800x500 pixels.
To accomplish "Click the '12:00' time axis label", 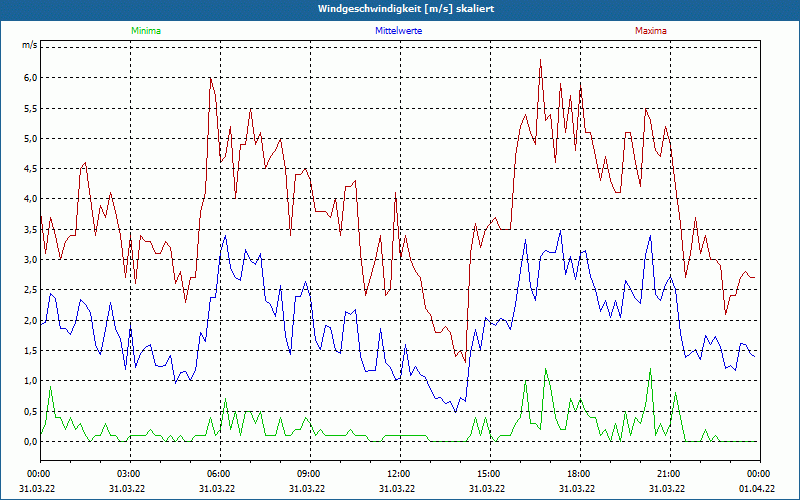I will [400, 474].
